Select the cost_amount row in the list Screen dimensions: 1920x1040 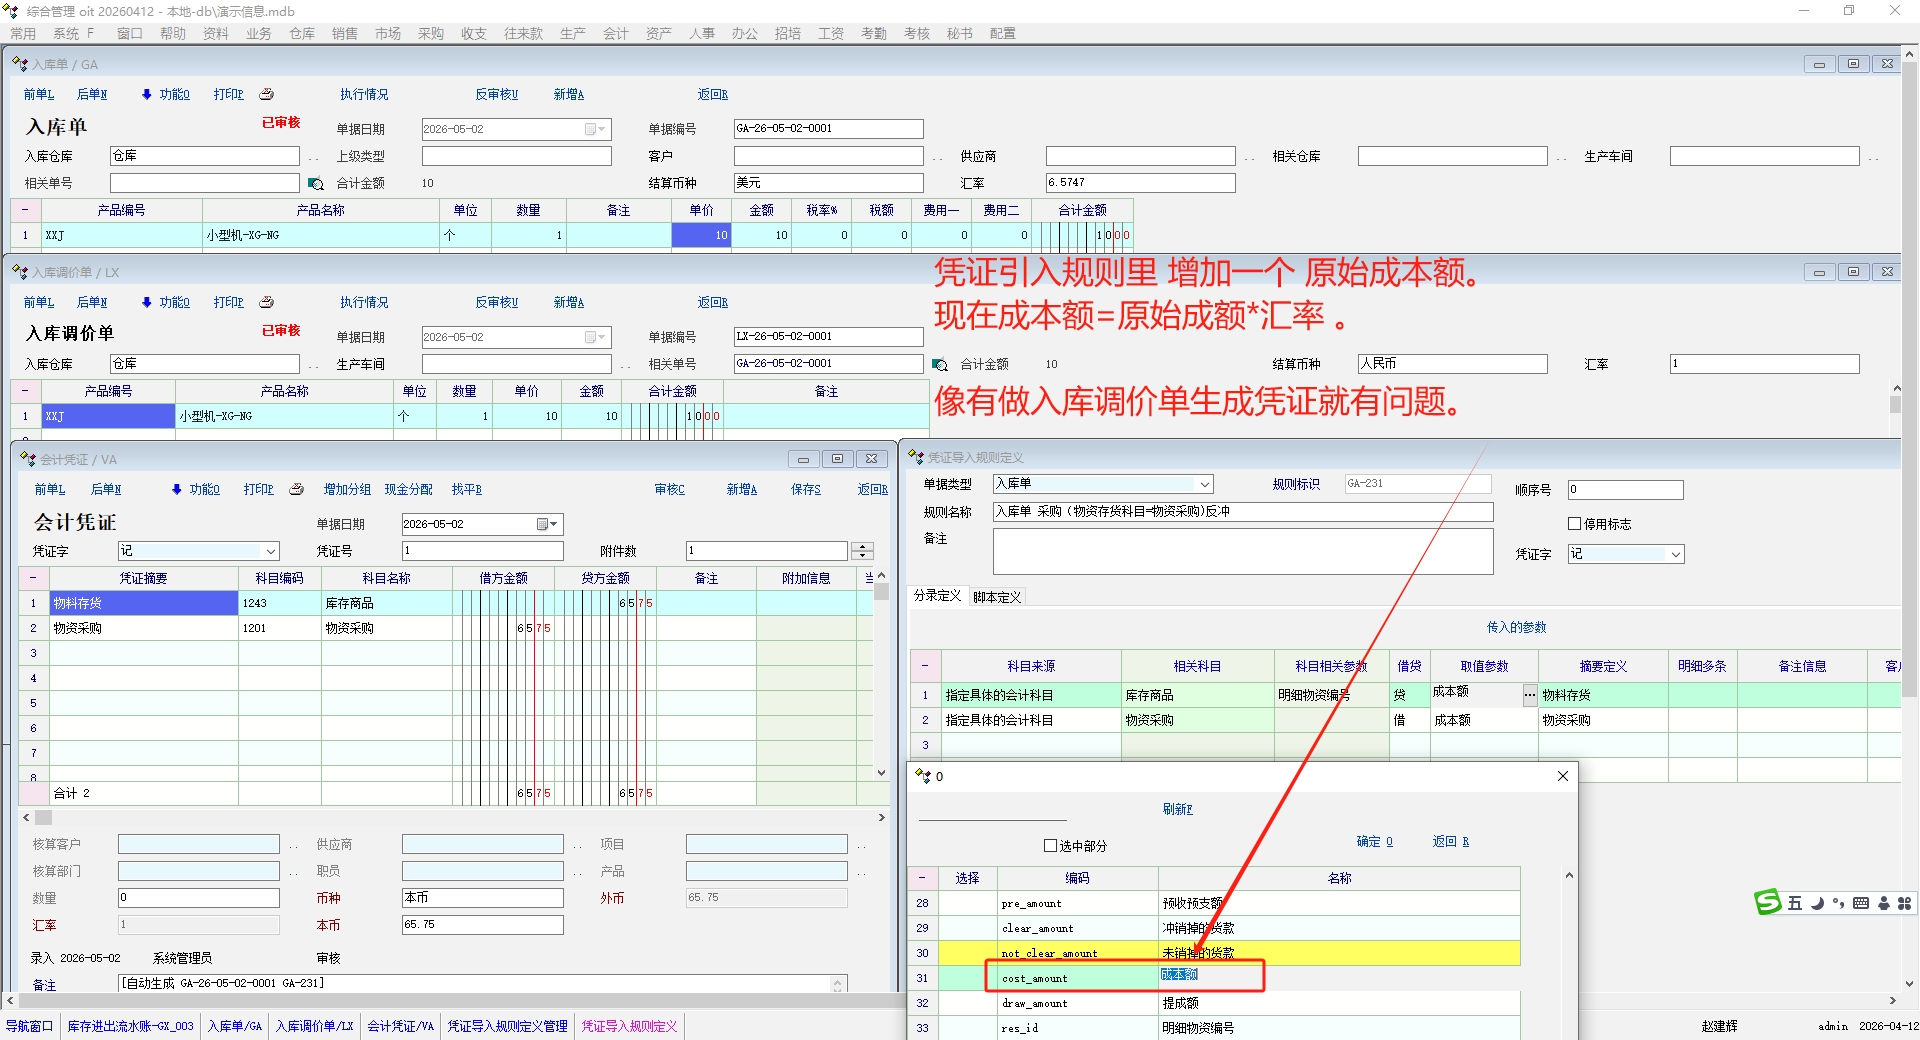coord(1215,978)
